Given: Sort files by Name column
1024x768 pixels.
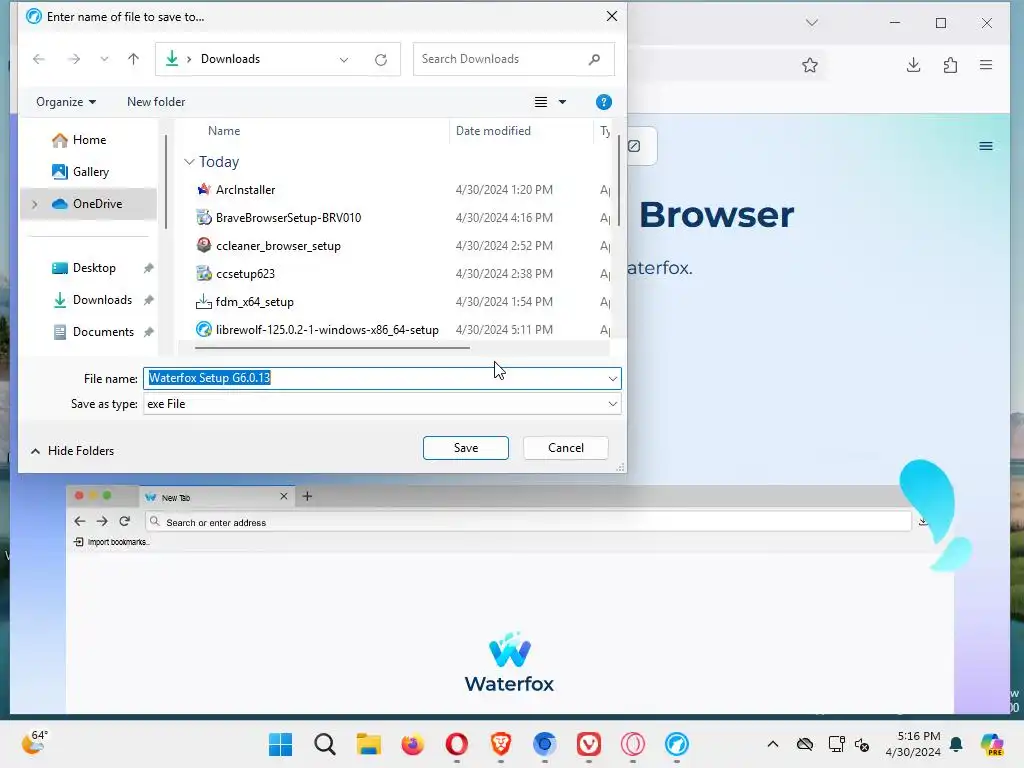Looking at the screenshot, I should click(x=224, y=131).
